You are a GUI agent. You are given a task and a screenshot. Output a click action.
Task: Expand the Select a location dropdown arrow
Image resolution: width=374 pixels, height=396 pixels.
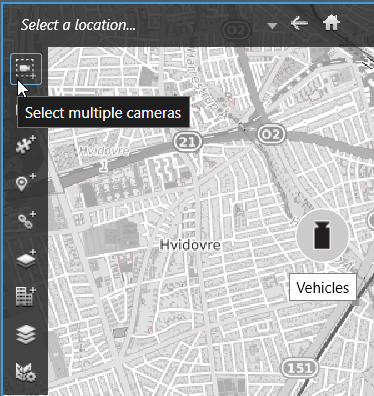pyautogui.click(x=272, y=26)
